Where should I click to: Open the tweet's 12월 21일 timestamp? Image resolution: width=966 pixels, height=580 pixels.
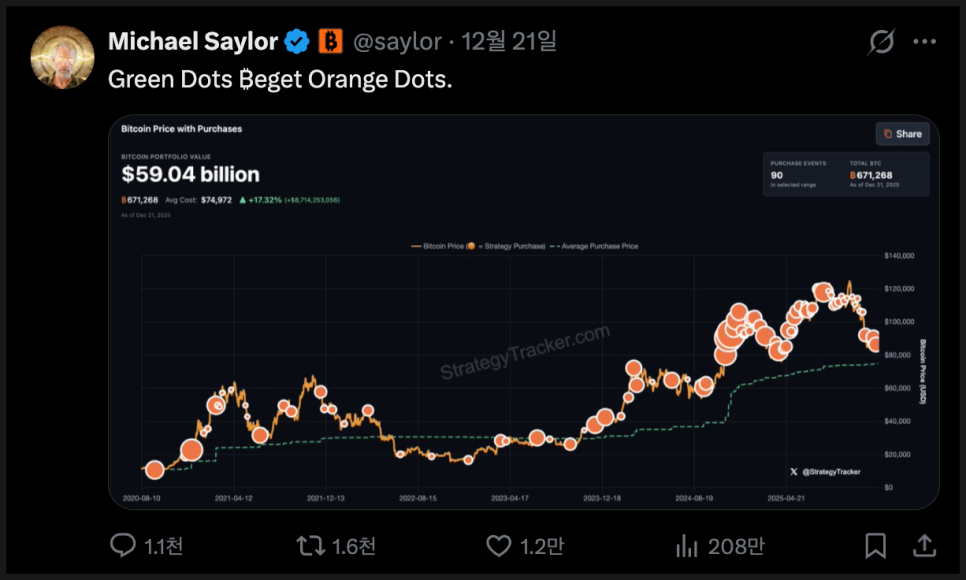[509, 42]
